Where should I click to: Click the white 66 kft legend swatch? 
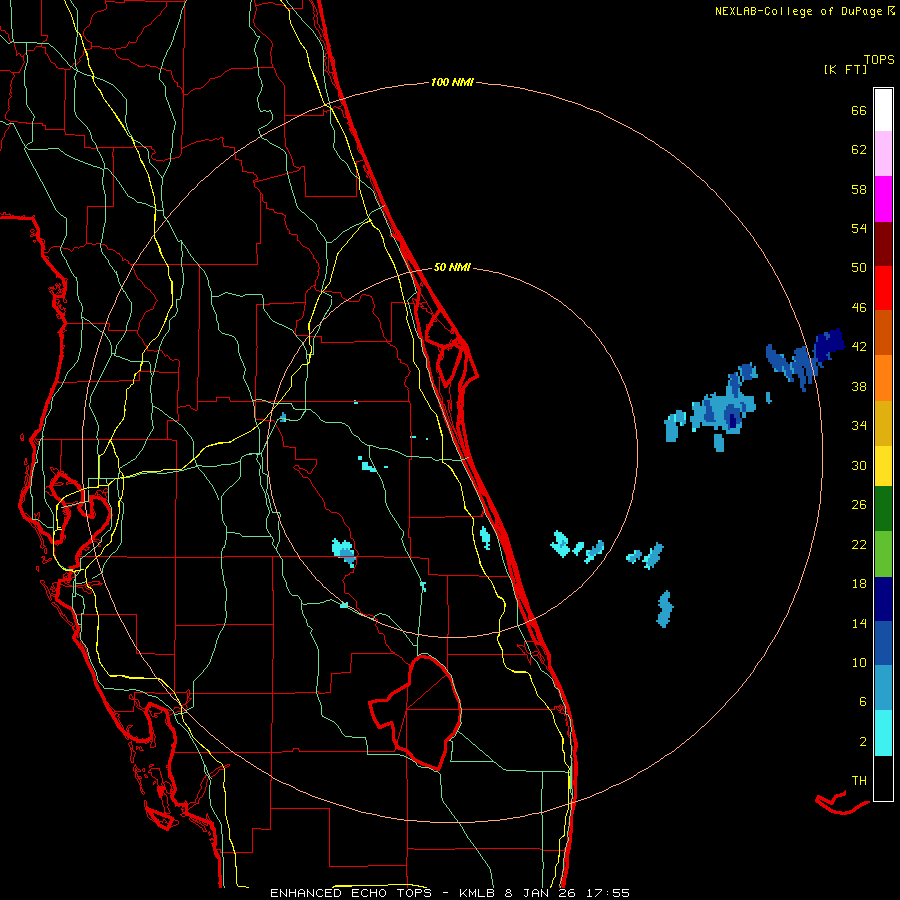[x=883, y=110]
